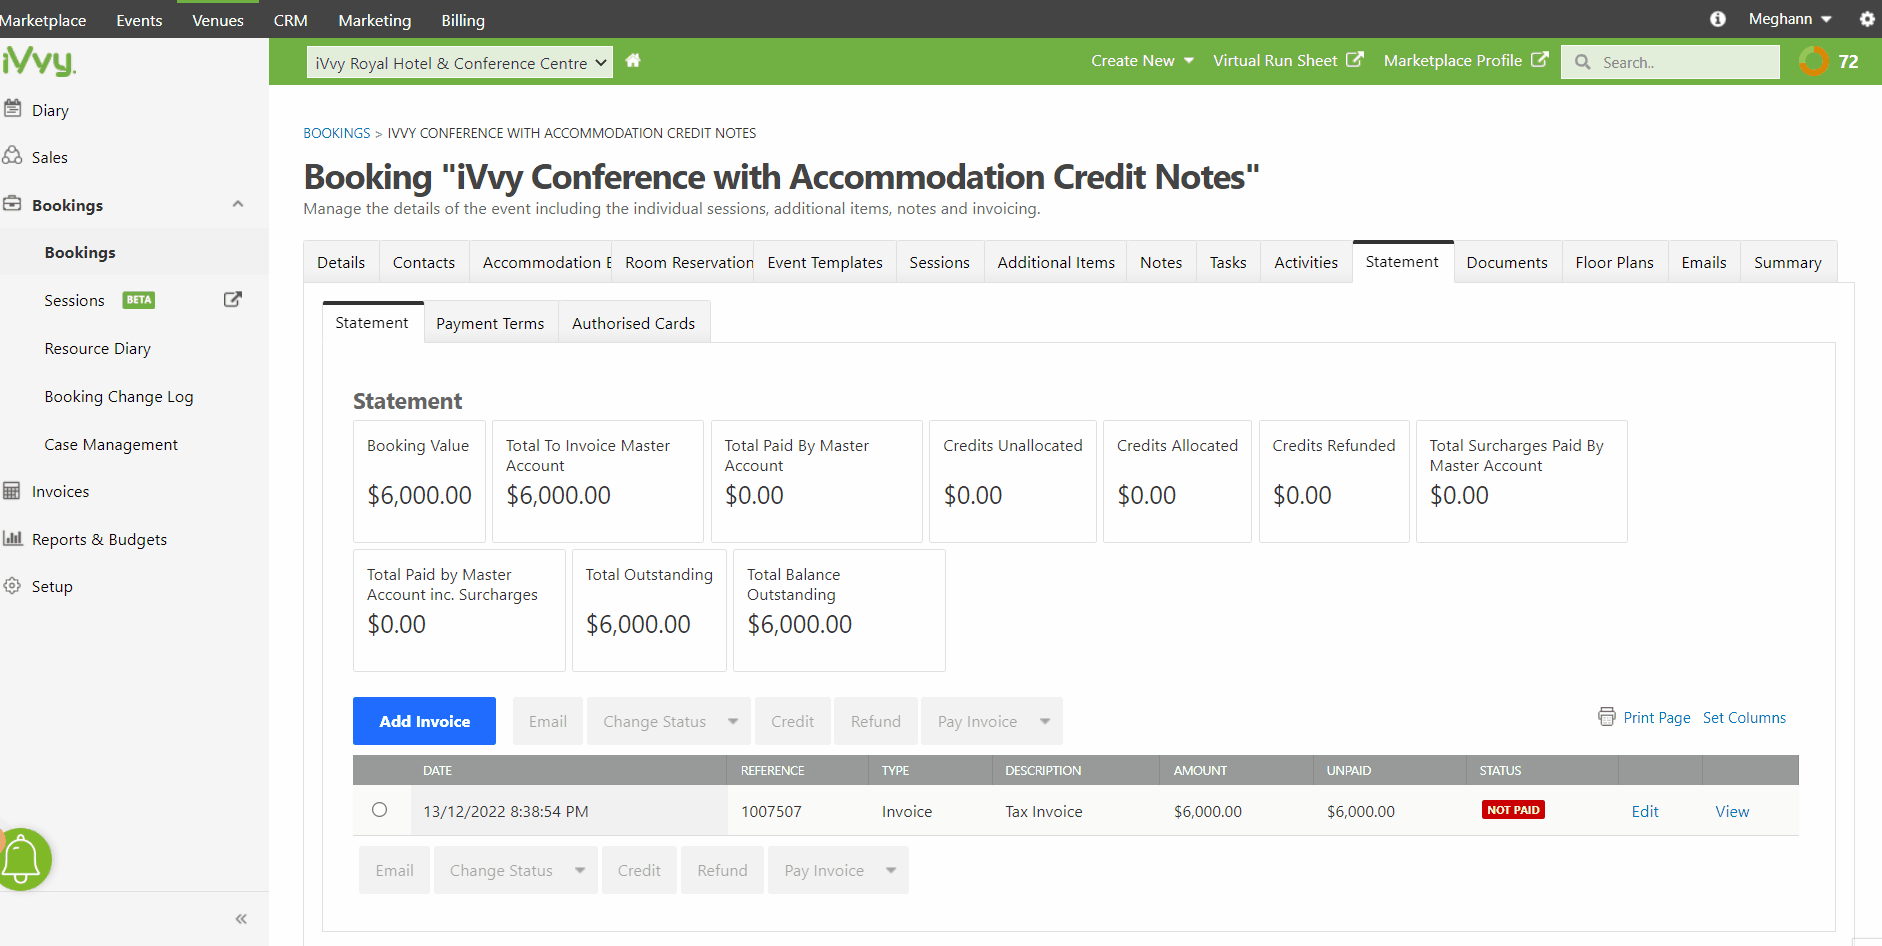Screen dimensions: 1882x946
Task: Click the lower Email button
Action: (394, 870)
